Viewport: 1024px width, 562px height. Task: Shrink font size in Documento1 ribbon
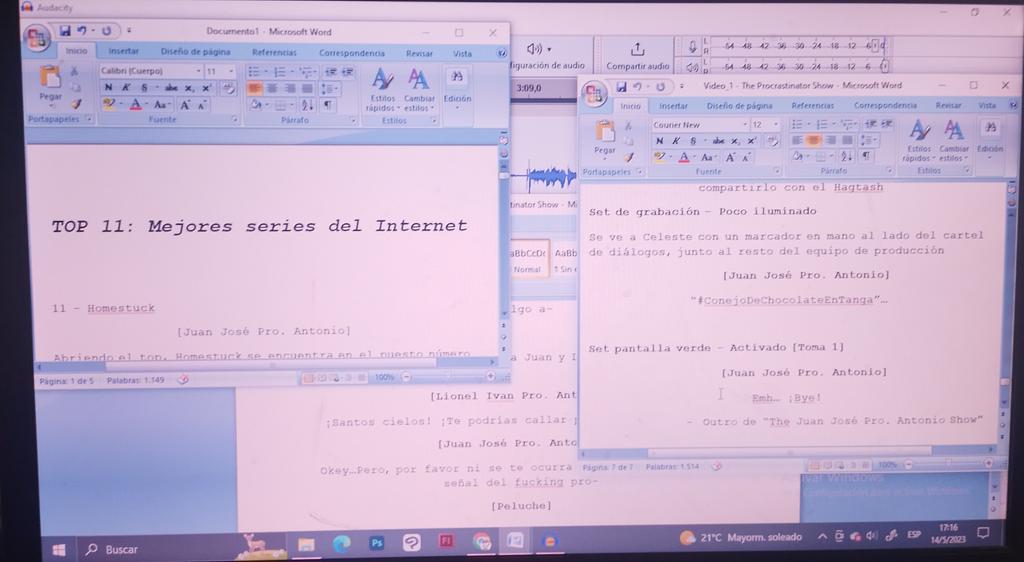(202, 104)
